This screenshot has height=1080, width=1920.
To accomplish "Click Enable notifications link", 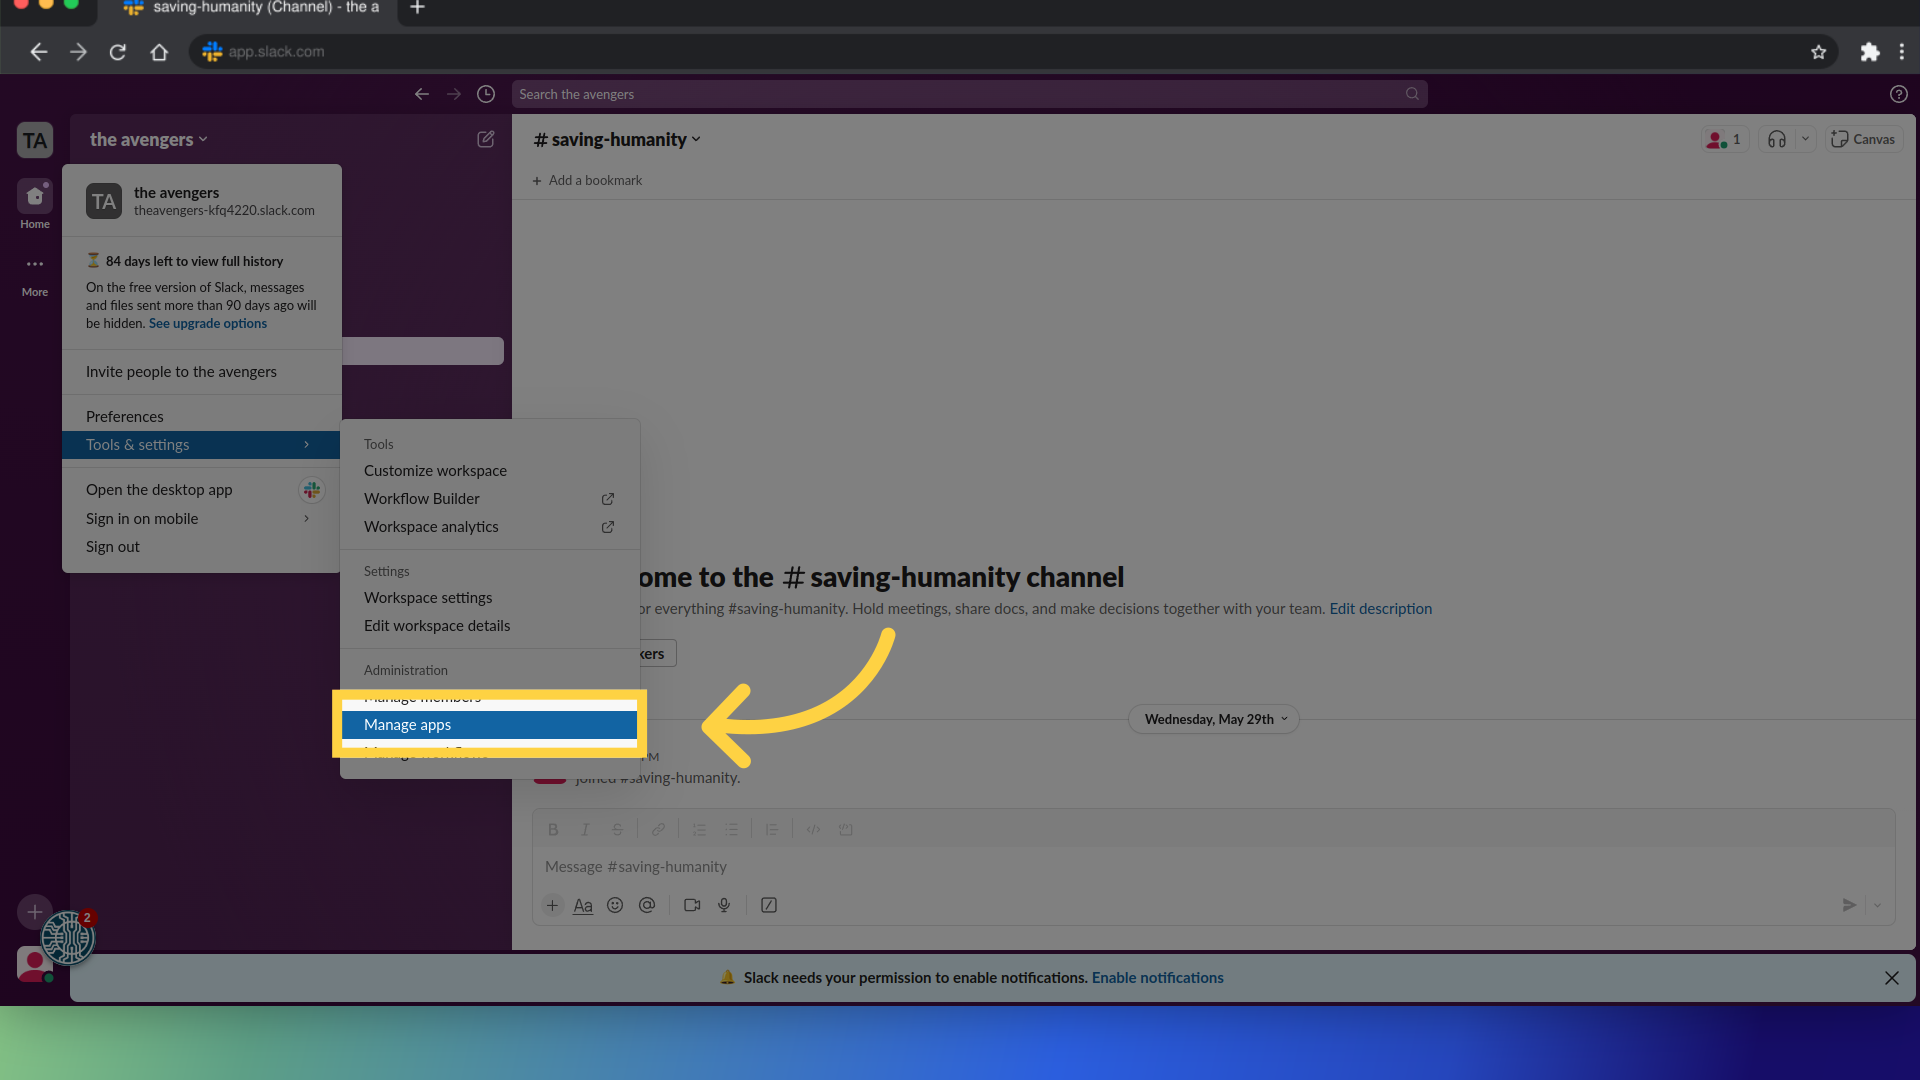I will (x=1157, y=977).
